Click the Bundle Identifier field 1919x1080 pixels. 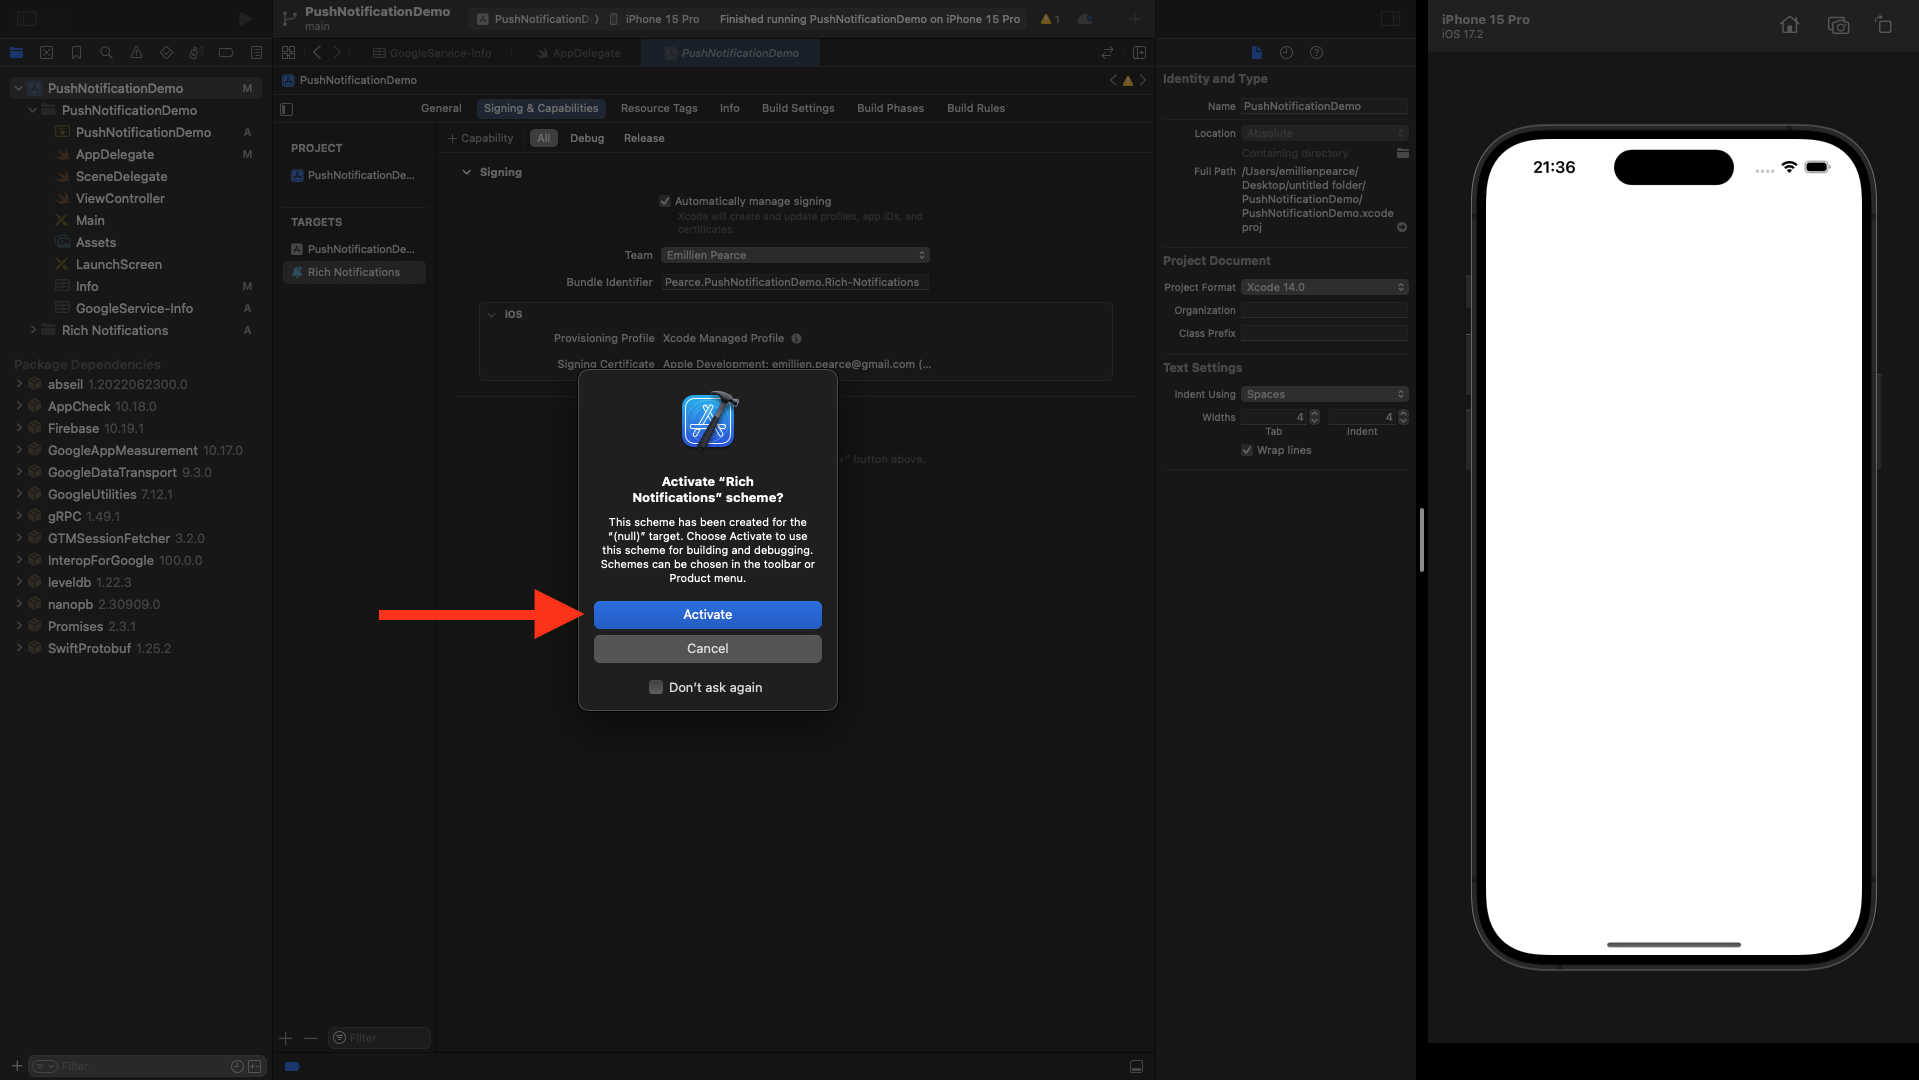795,282
